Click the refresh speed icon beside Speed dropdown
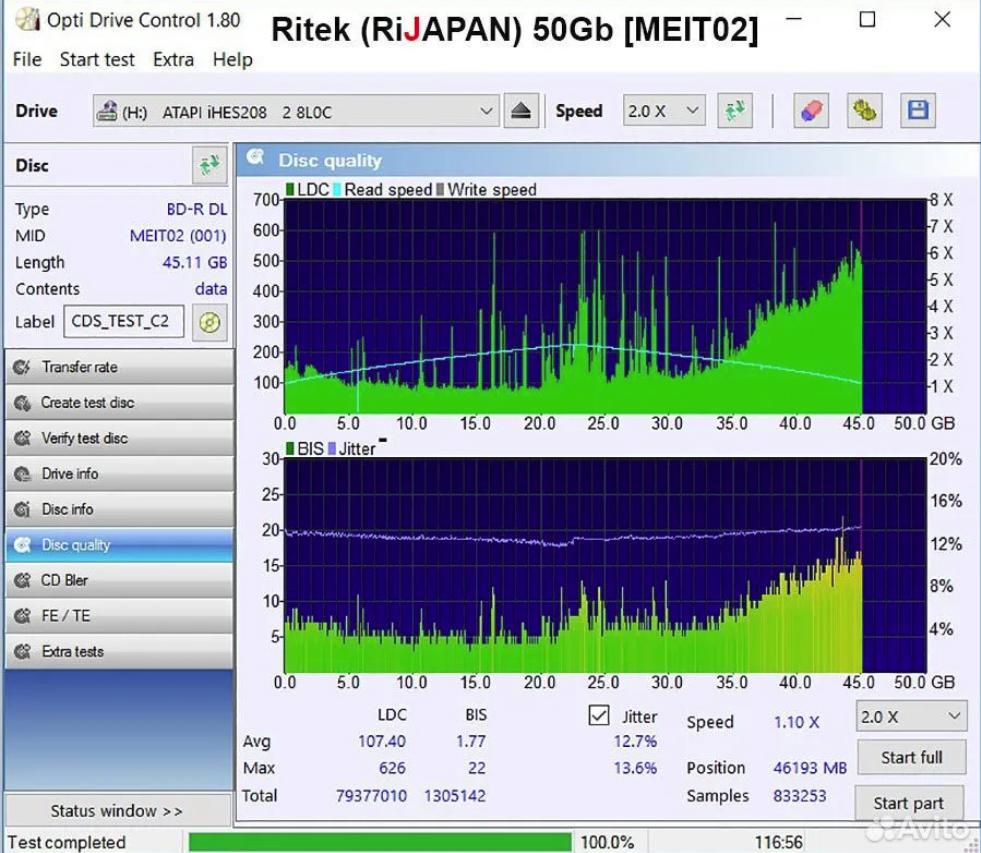 click(735, 111)
